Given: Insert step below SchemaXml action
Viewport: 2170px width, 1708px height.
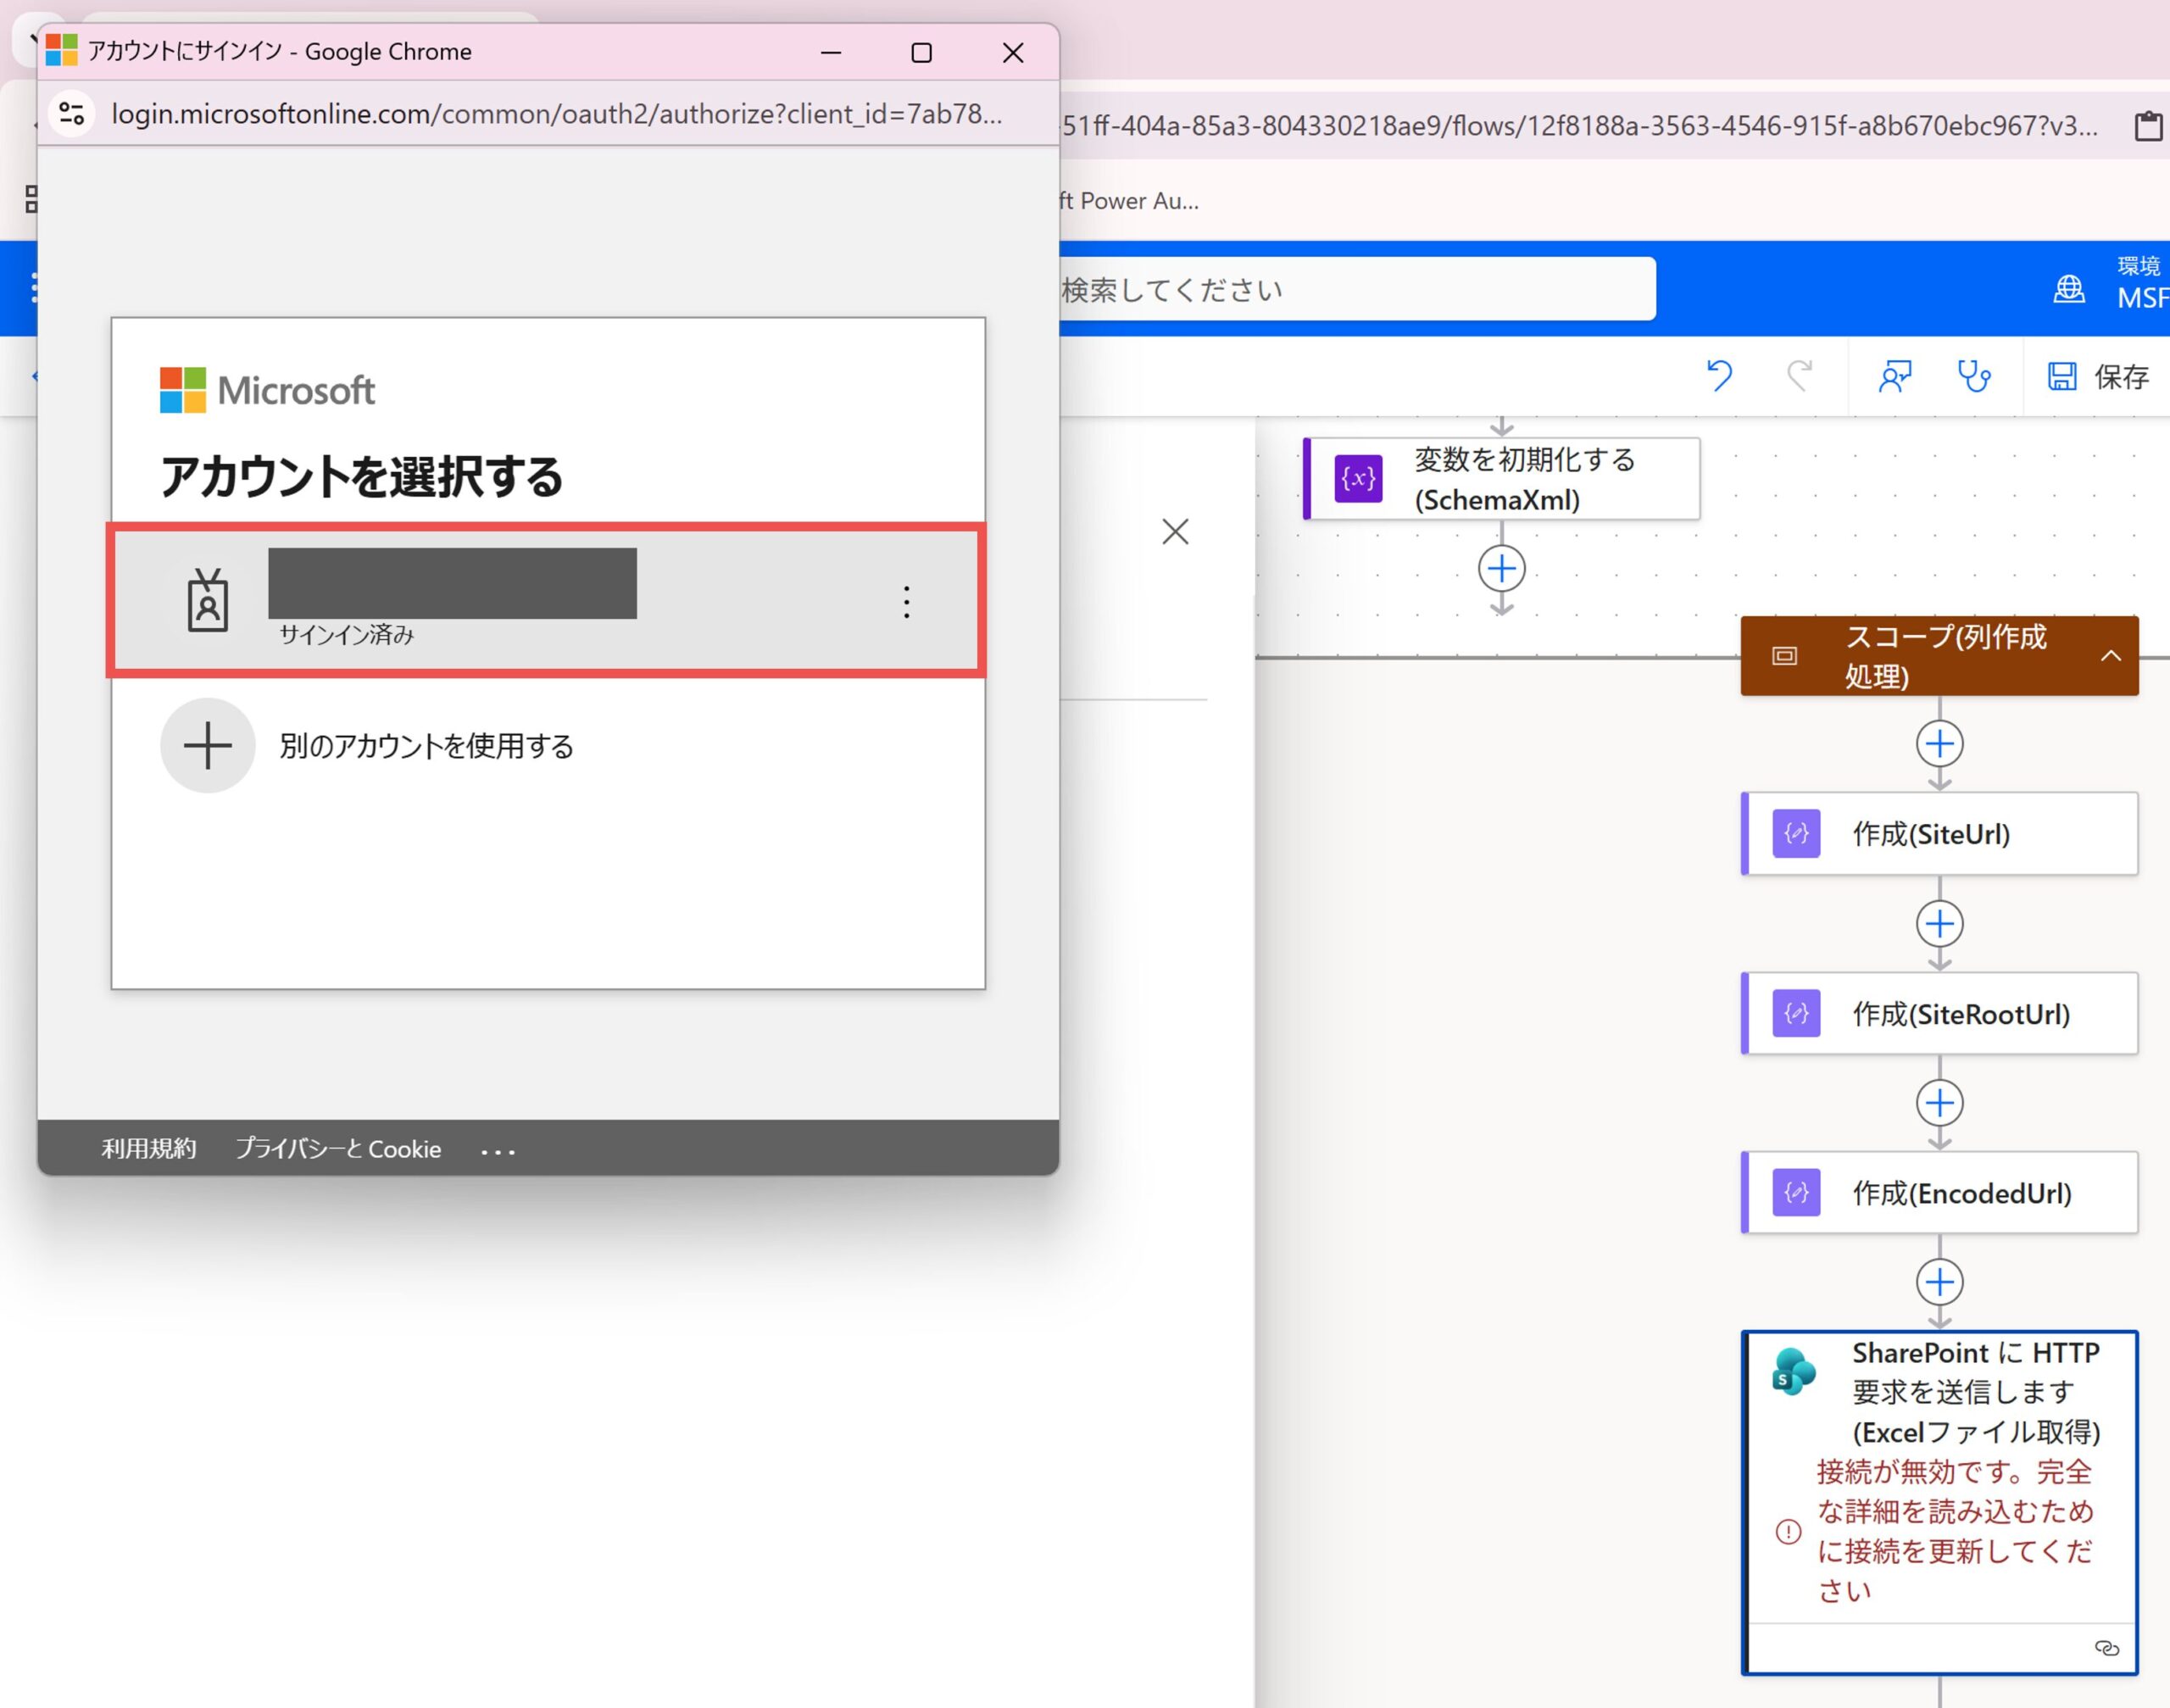Looking at the screenshot, I should coord(1501,568).
